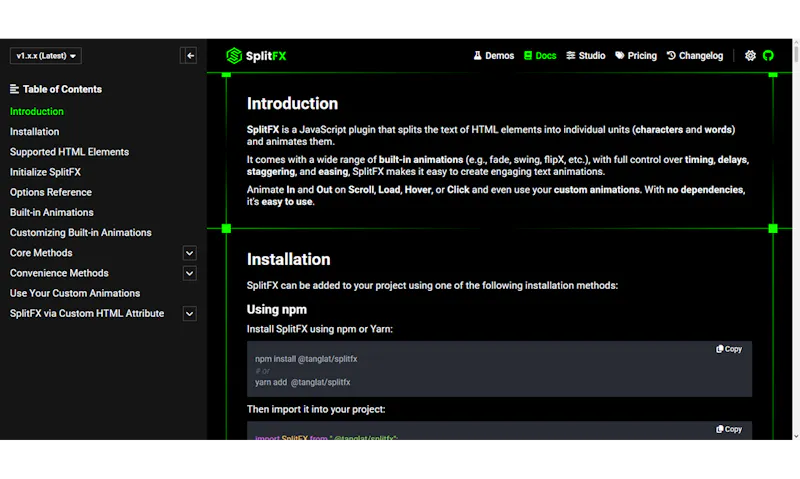Go to Installation in the sidebar
This screenshot has width=800, height=479.
[34, 132]
